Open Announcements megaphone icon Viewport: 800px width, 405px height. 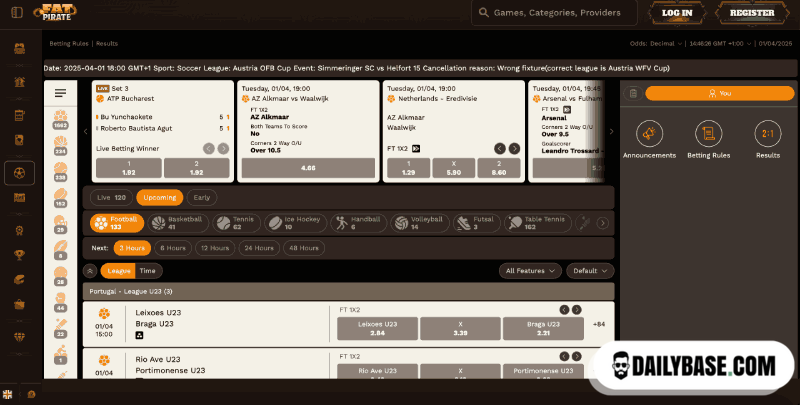click(x=649, y=134)
